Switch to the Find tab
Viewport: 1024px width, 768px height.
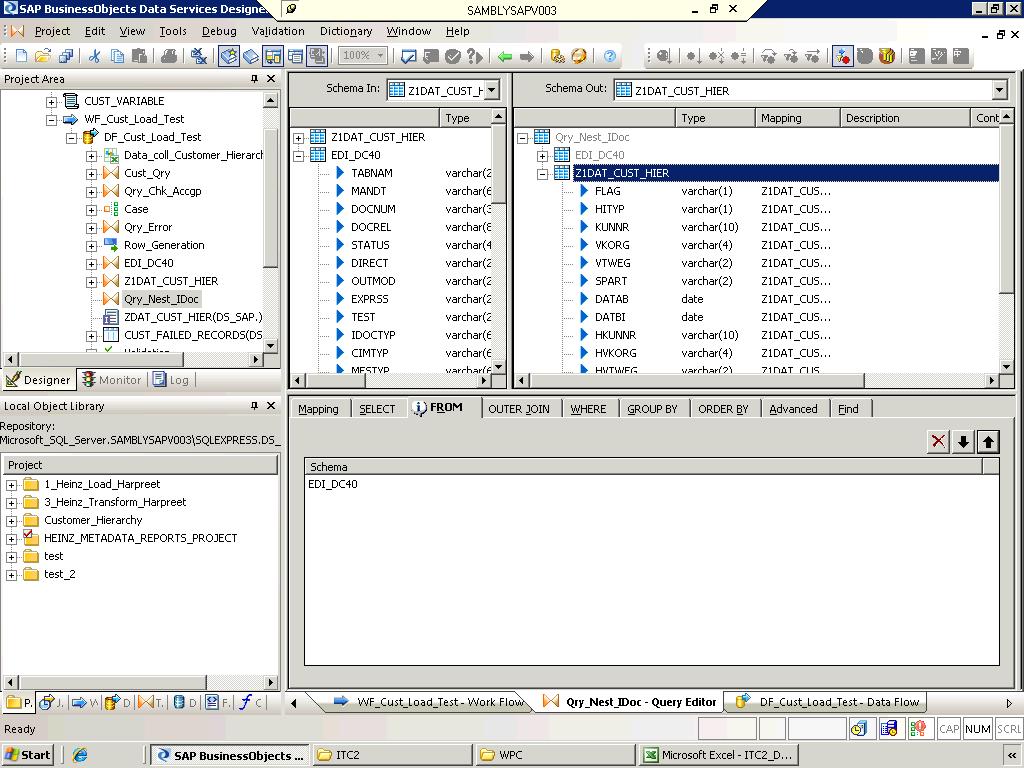[848, 409]
